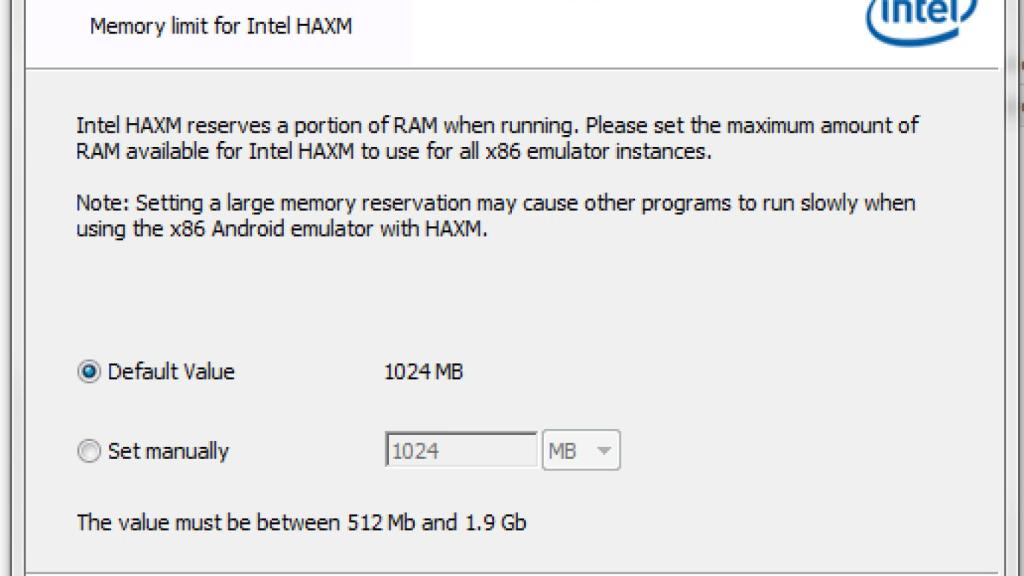Click the 1024 MB default value text
Image resolution: width=1024 pixels, height=576 pixels.
pos(424,372)
